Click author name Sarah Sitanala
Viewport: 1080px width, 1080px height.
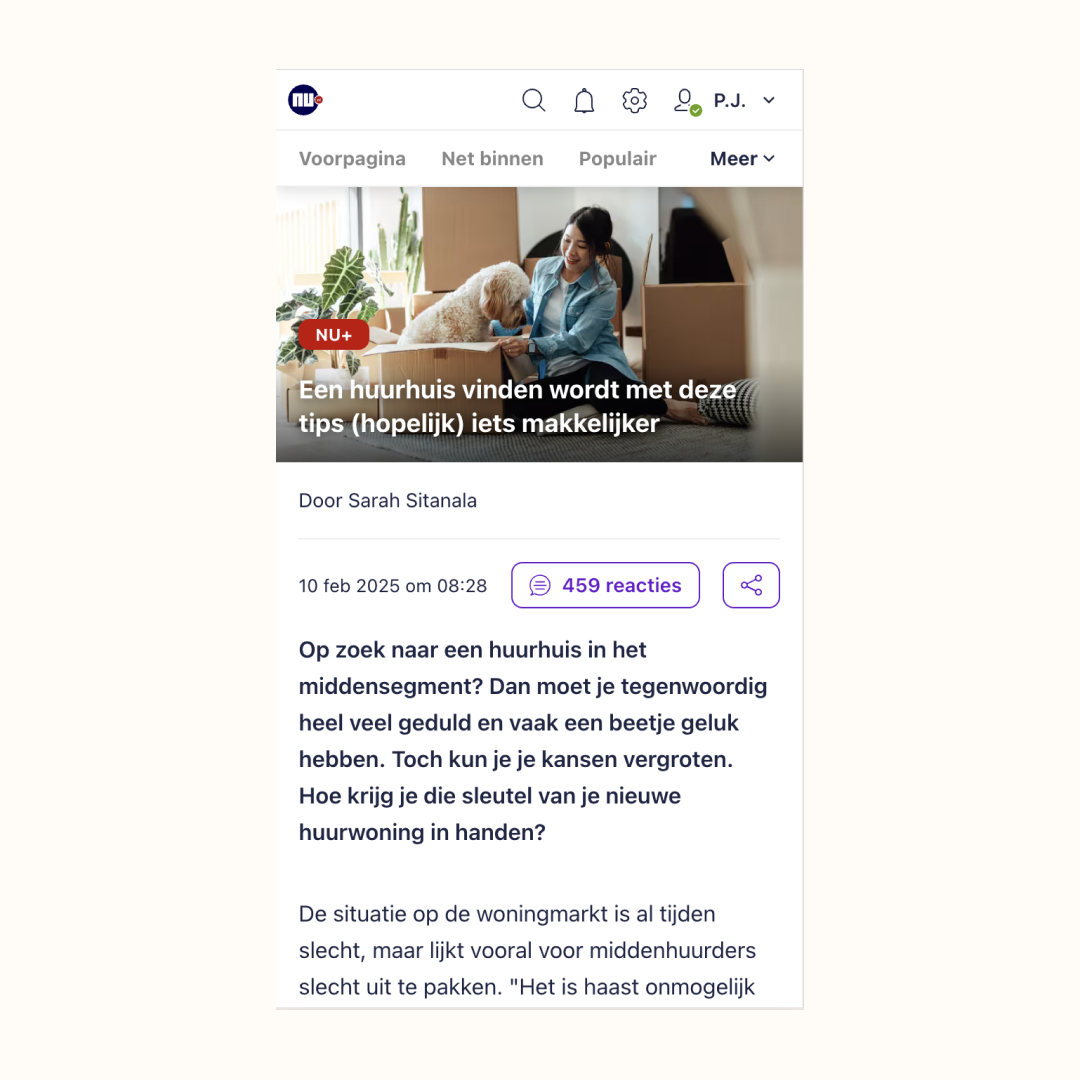coord(412,501)
